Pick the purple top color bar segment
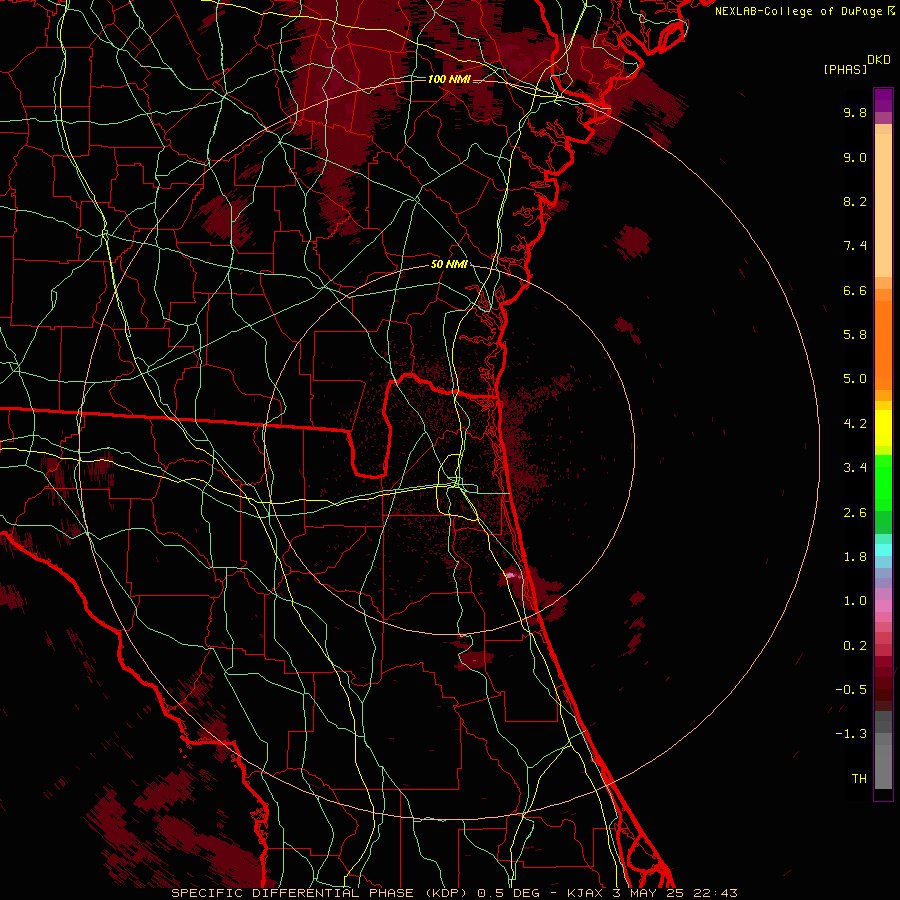Screen dimensions: 900x900 (883, 100)
